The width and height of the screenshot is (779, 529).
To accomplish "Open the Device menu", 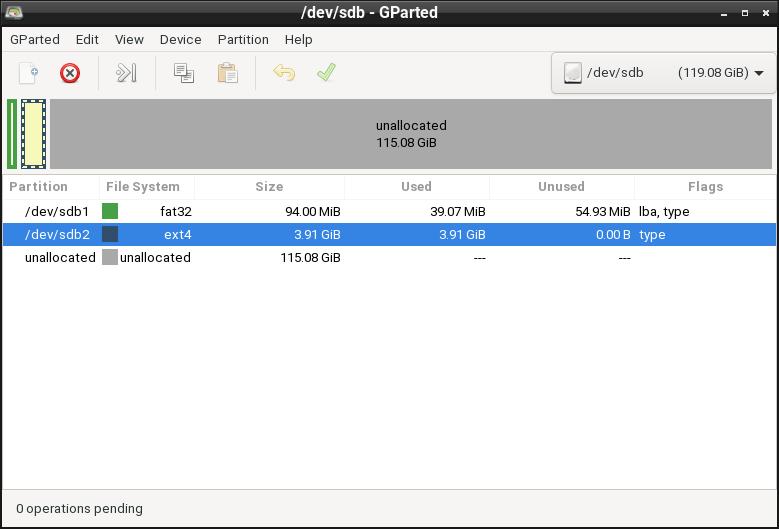I will click(x=180, y=39).
